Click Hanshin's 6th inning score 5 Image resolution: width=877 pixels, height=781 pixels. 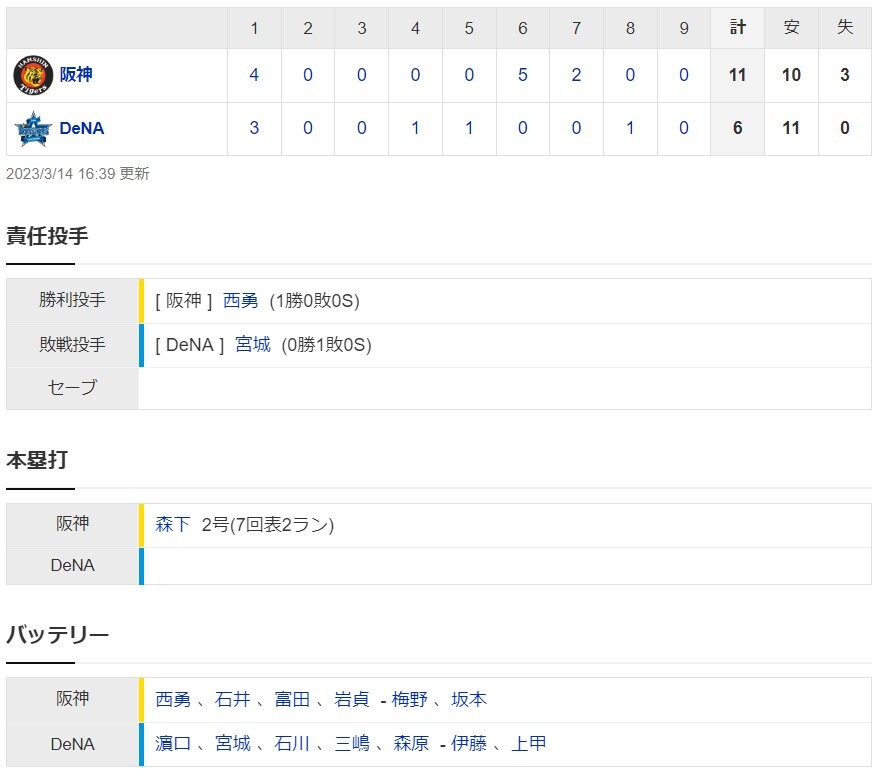(523, 75)
